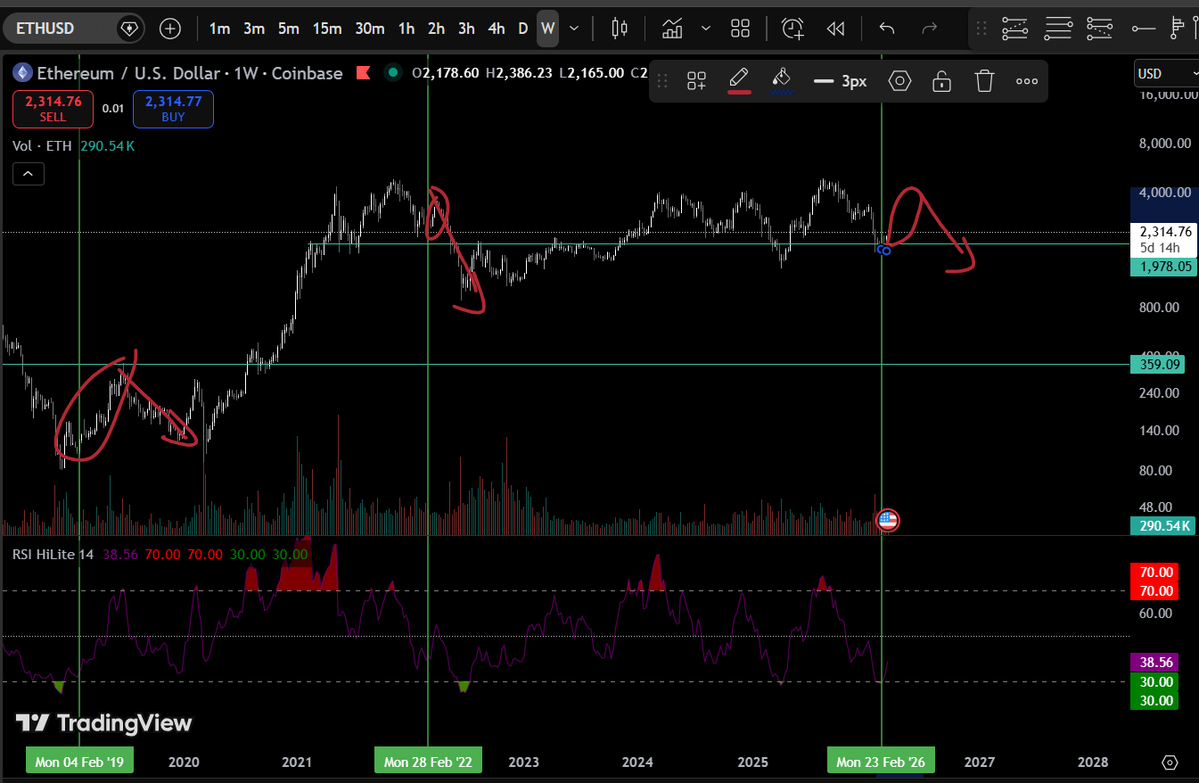Screen dimensions: 1199x783
Task: Open more options three-dots menu
Action: tap(1027, 81)
